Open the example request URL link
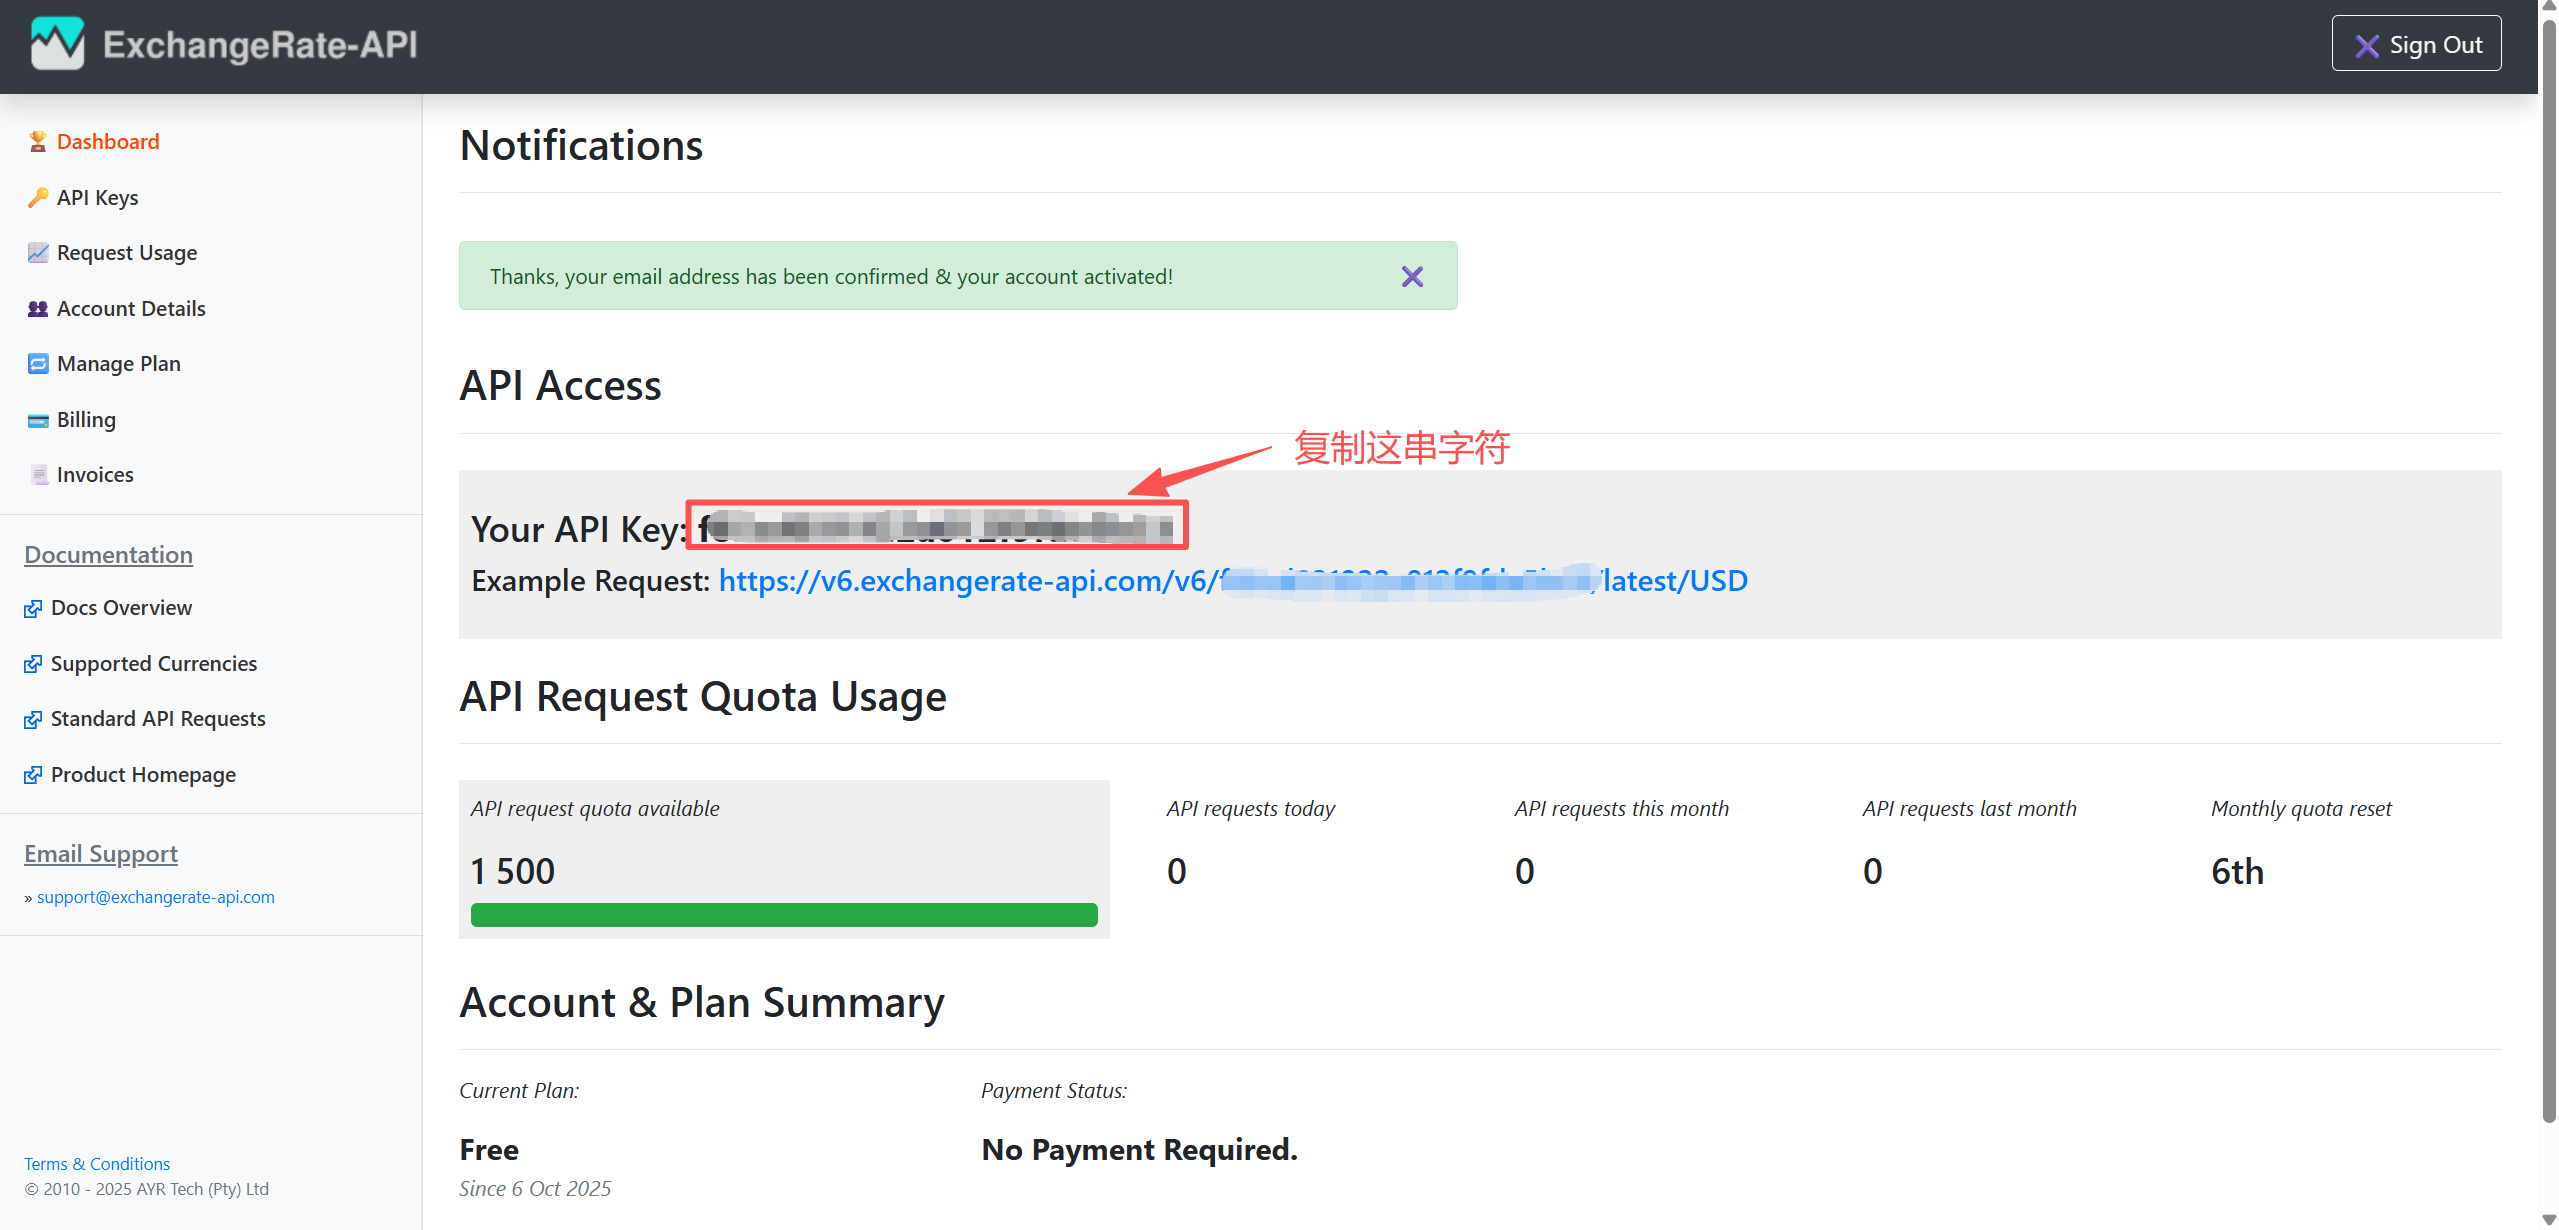Screen dimensions: 2559x1230 point(1232,581)
